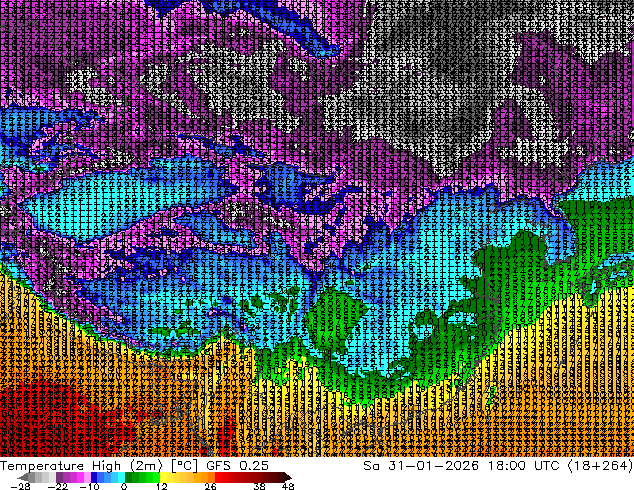
Task: Click the "Sa 31-01-2026" date text
Action: 421,465
